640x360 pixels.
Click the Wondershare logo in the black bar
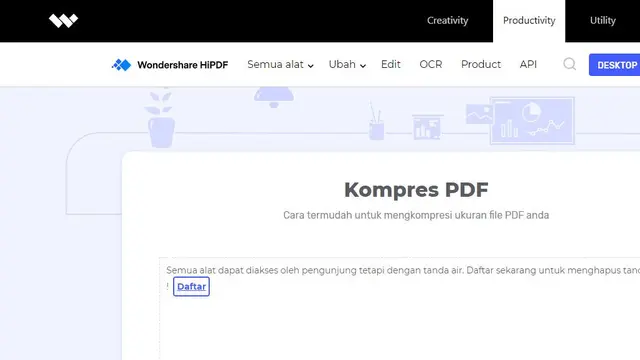click(x=63, y=20)
